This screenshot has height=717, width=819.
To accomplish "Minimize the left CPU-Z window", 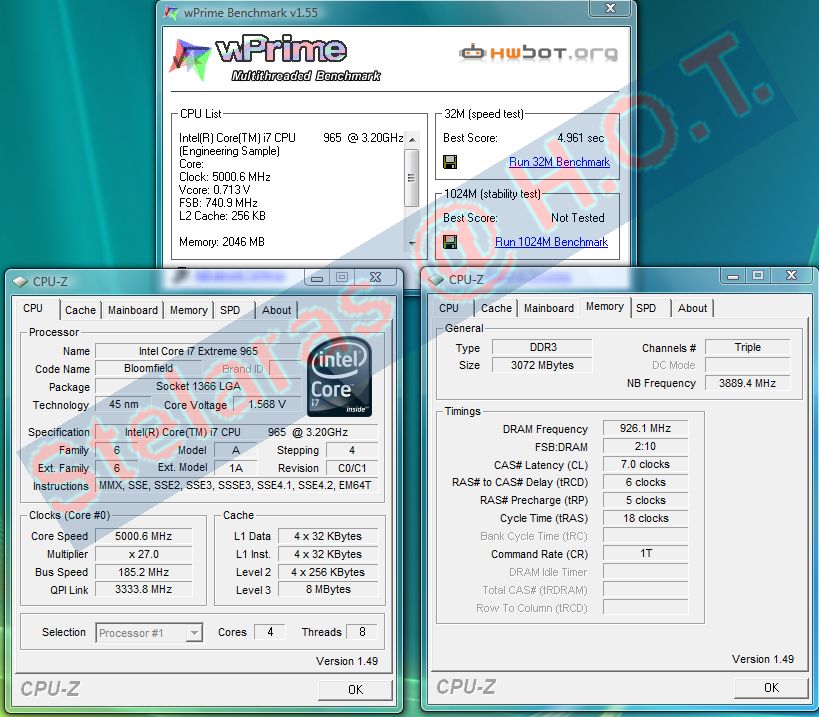I will [317, 278].
